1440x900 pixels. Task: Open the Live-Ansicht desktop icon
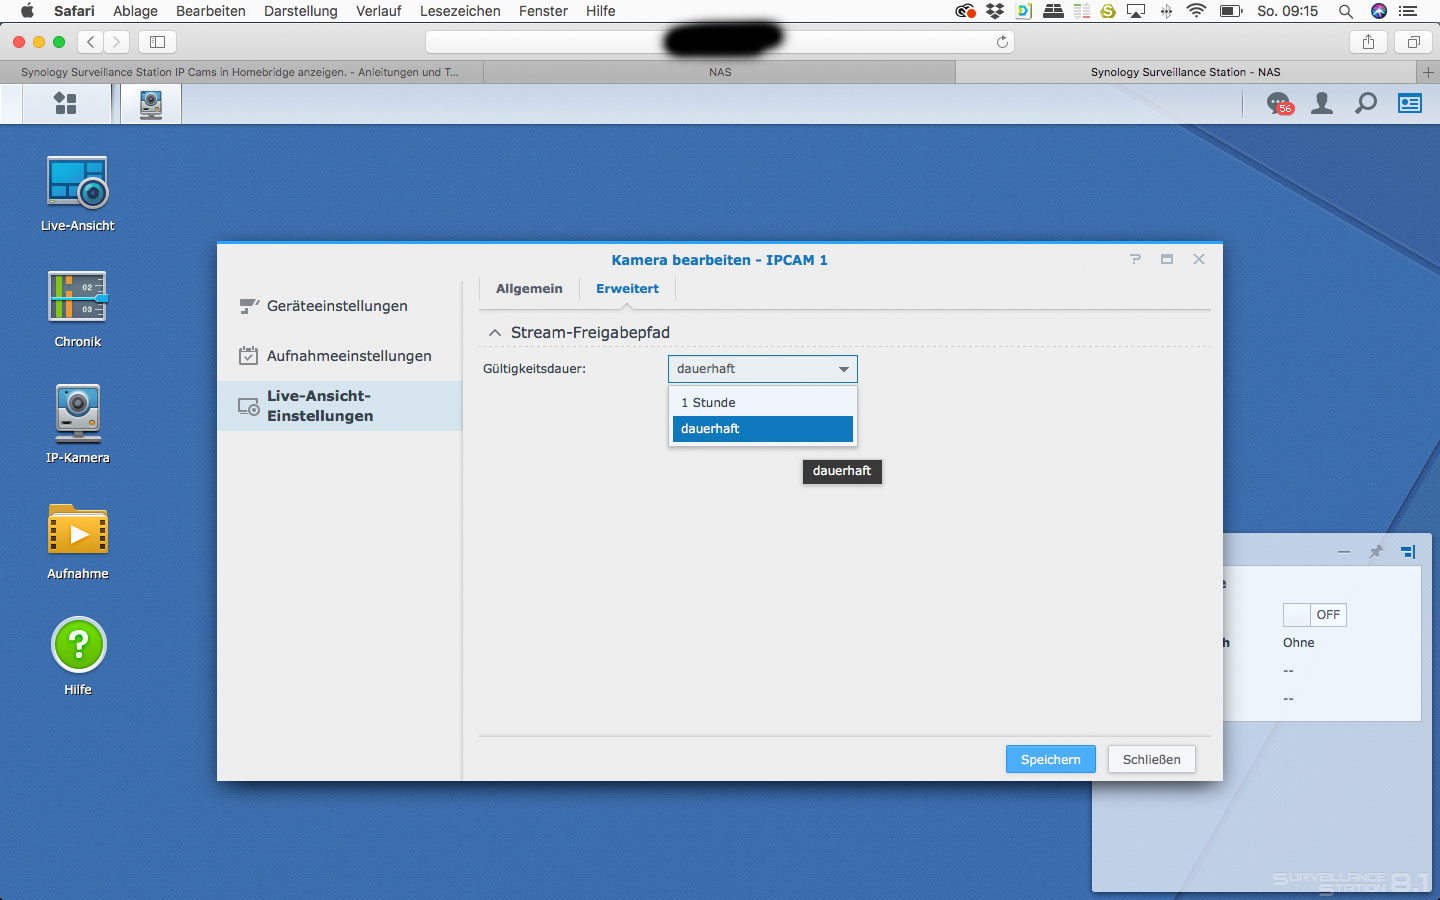tap(77, 184)
